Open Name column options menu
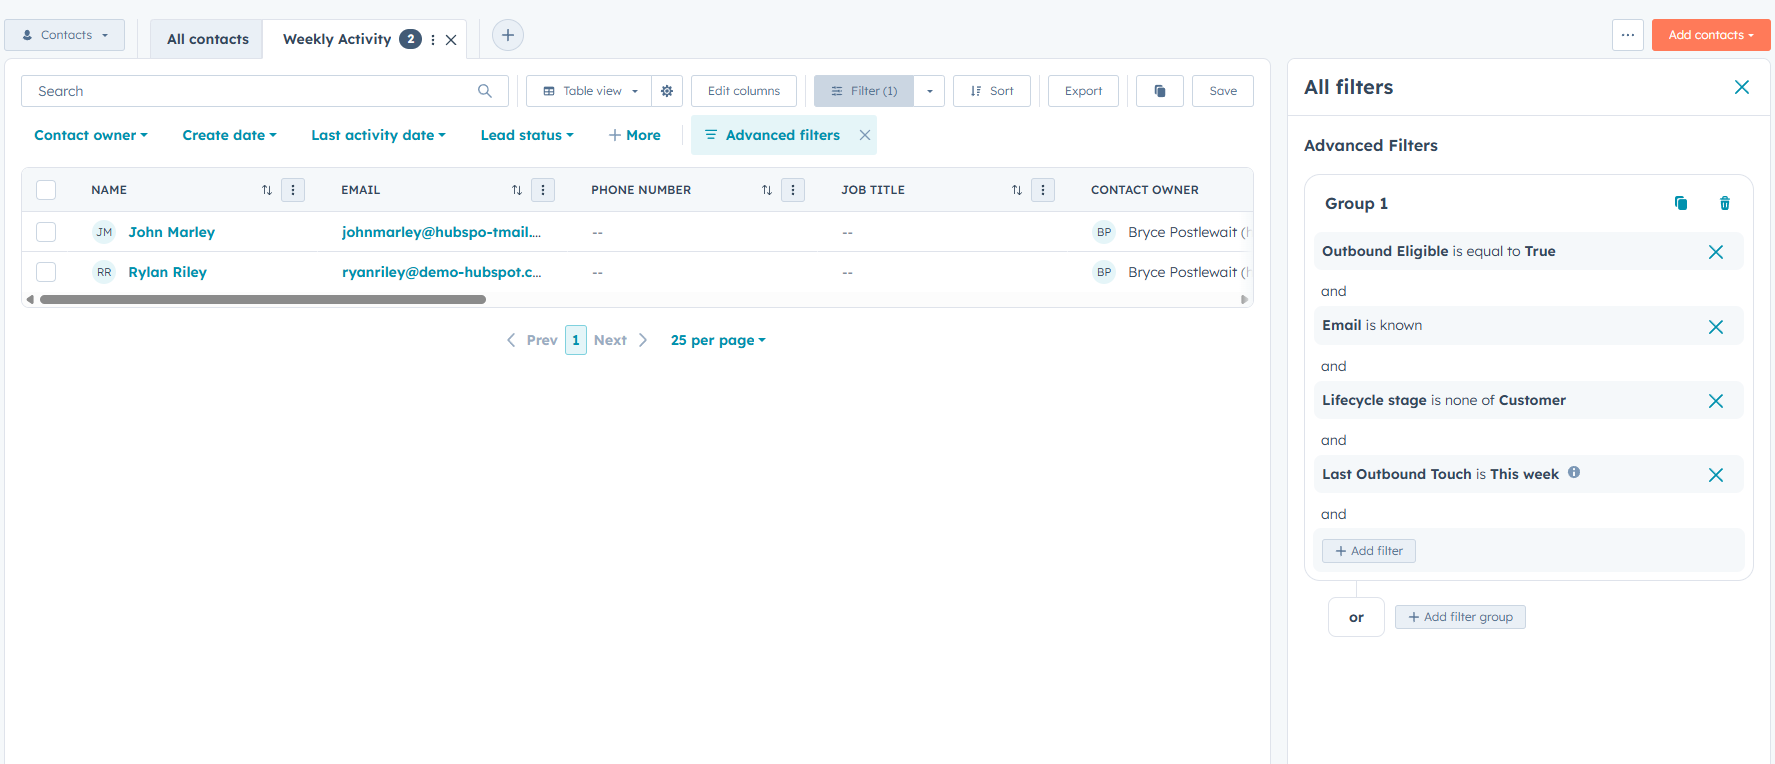This screenshot has width=1775, height=764. [293, 190]
